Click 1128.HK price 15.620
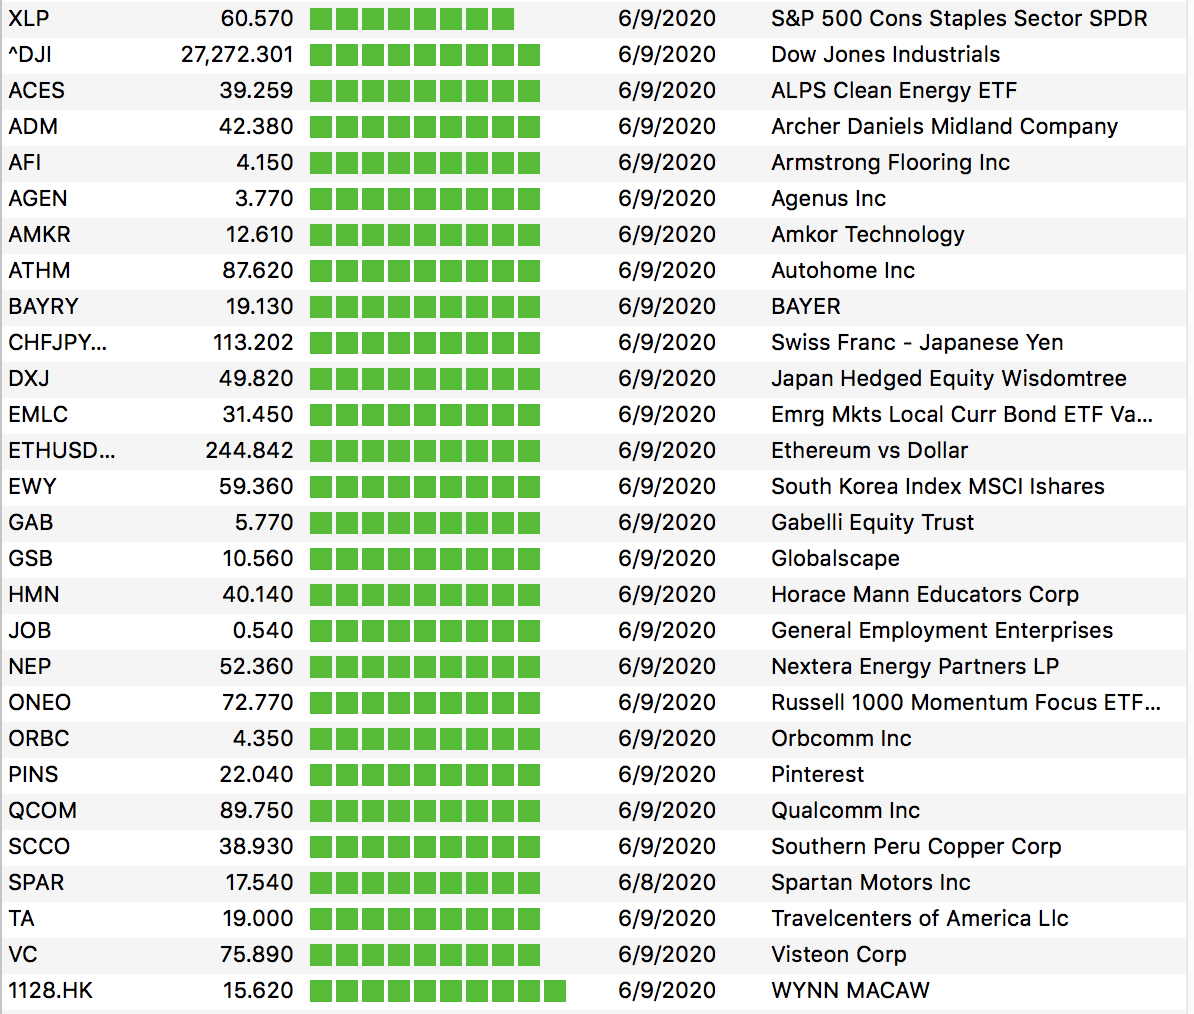Screen dimensions: 1194x1014 (x=258, y=990)
